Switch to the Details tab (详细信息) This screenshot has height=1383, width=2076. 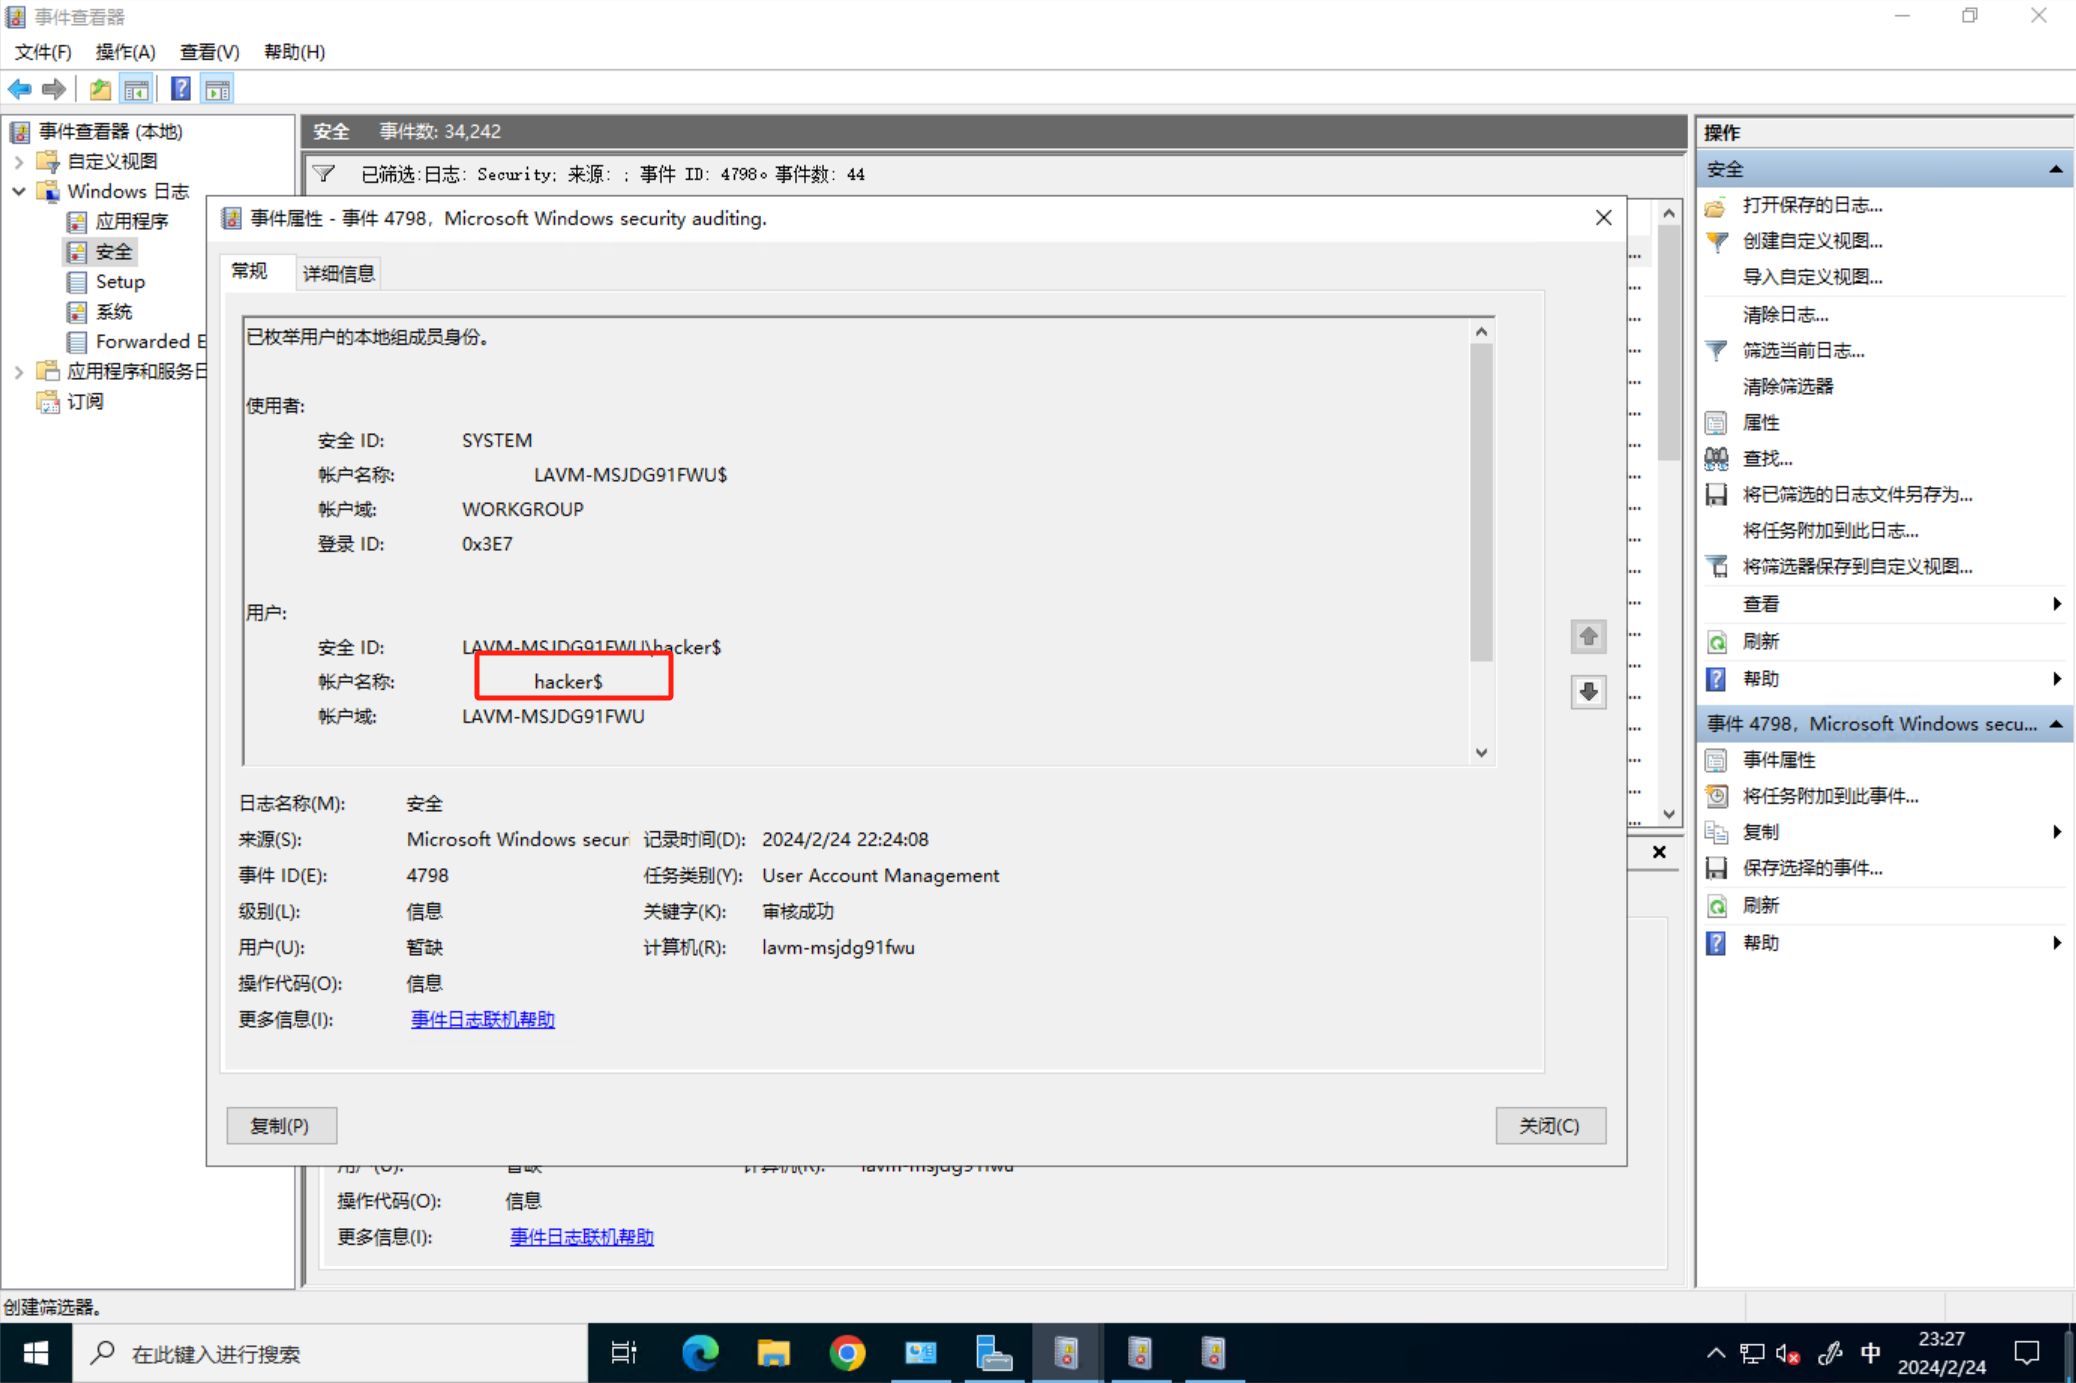coord(338,273)
